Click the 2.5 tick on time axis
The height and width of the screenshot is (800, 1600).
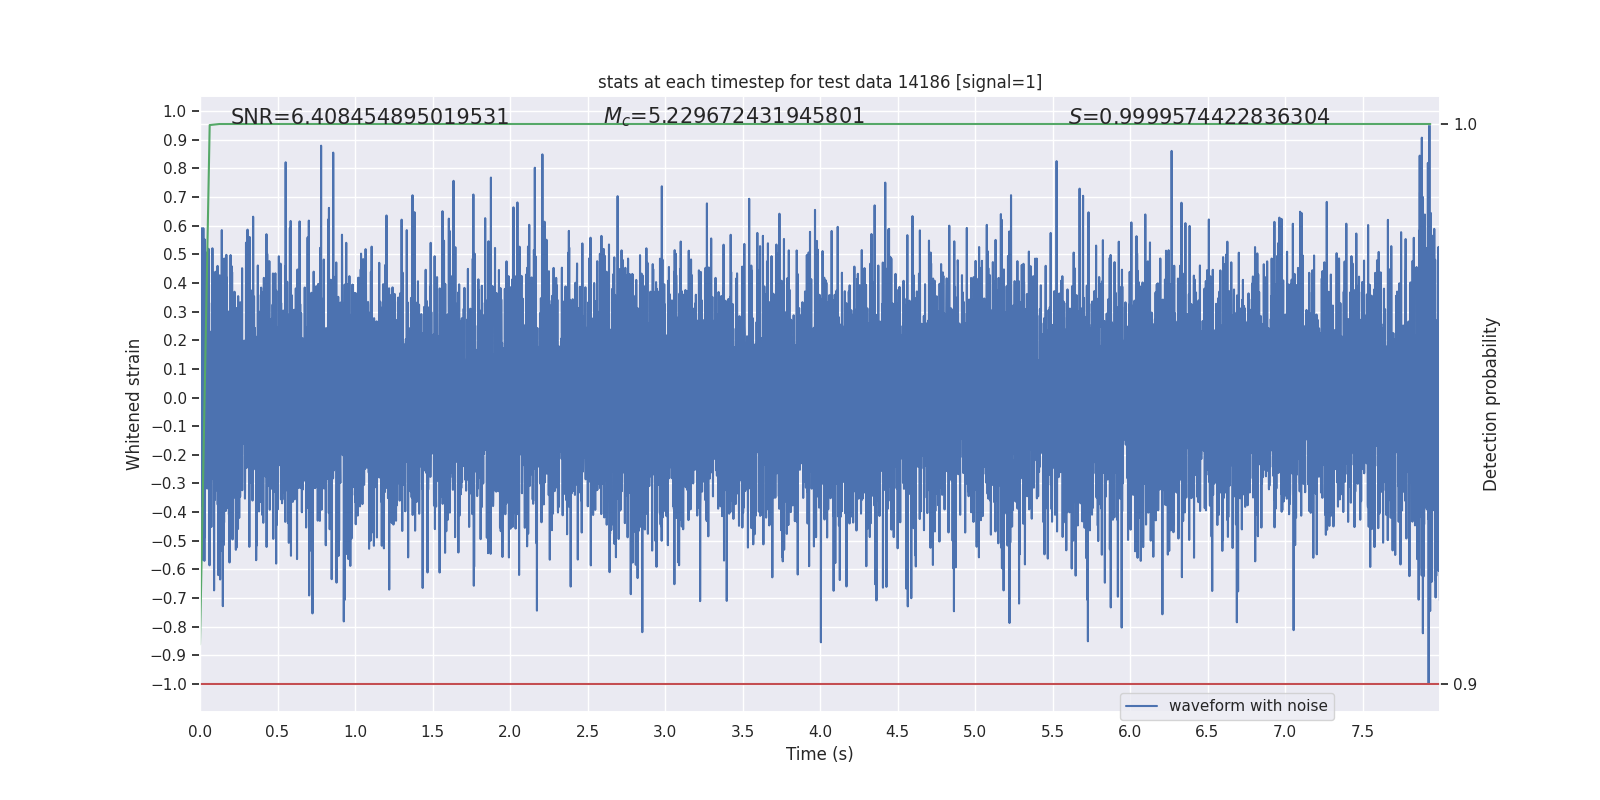pos(588,731)
